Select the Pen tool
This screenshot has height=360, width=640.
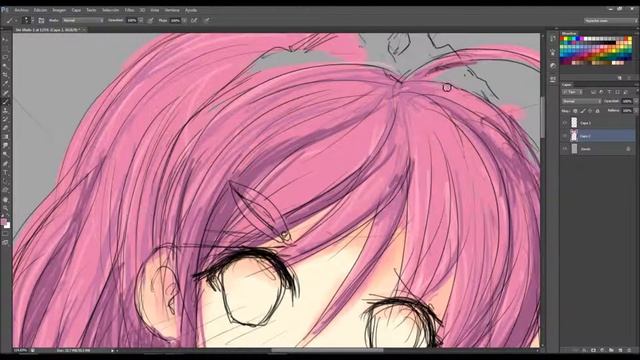tap(5, 164)
